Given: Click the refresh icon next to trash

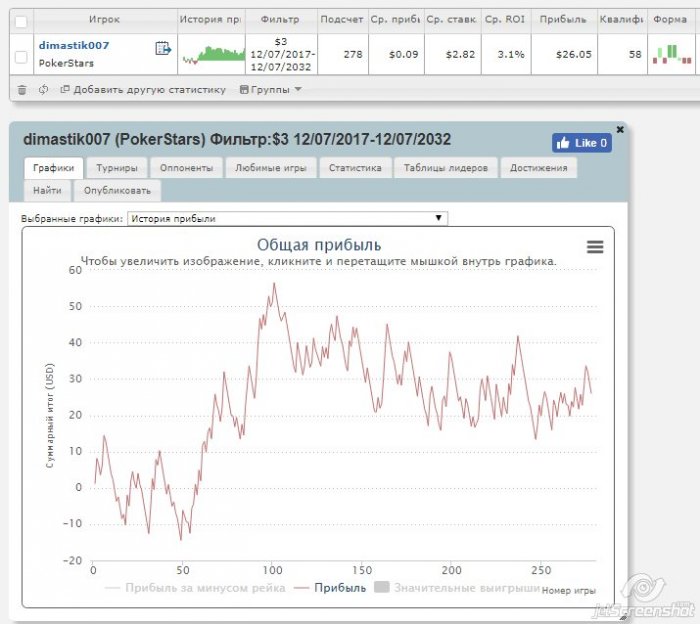Looking at the screenshot, I should pyautogui.click(x=43, y=89).
